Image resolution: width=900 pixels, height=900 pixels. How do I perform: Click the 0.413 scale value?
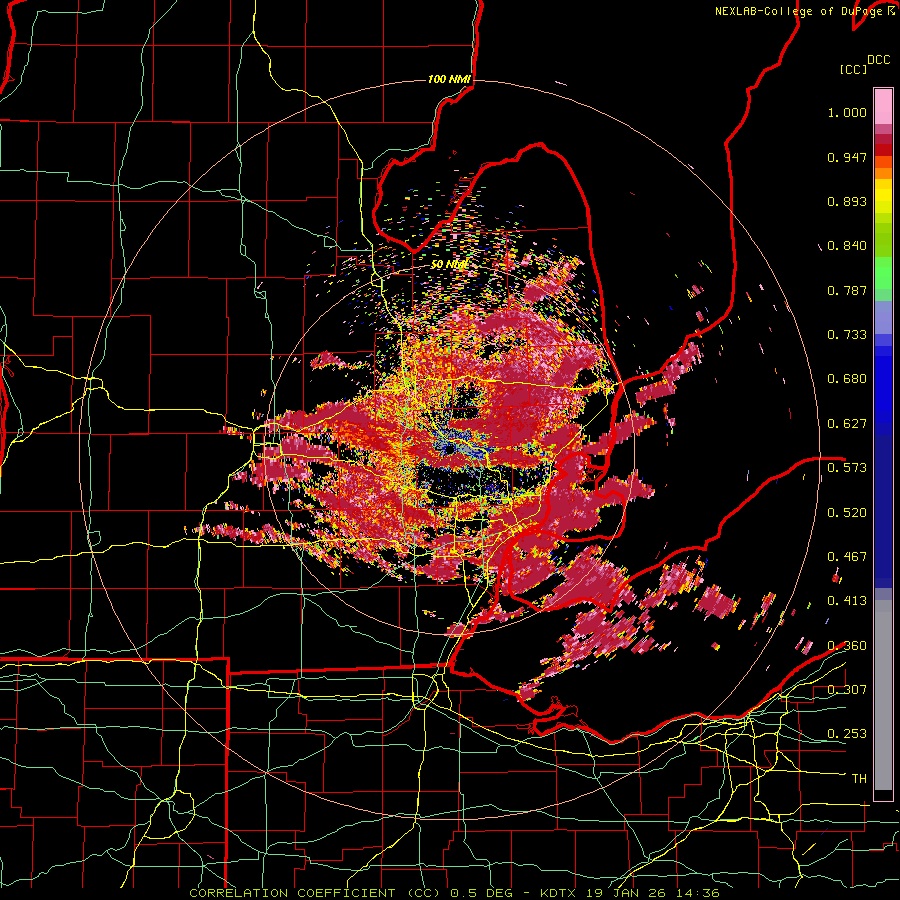[847, 601]
